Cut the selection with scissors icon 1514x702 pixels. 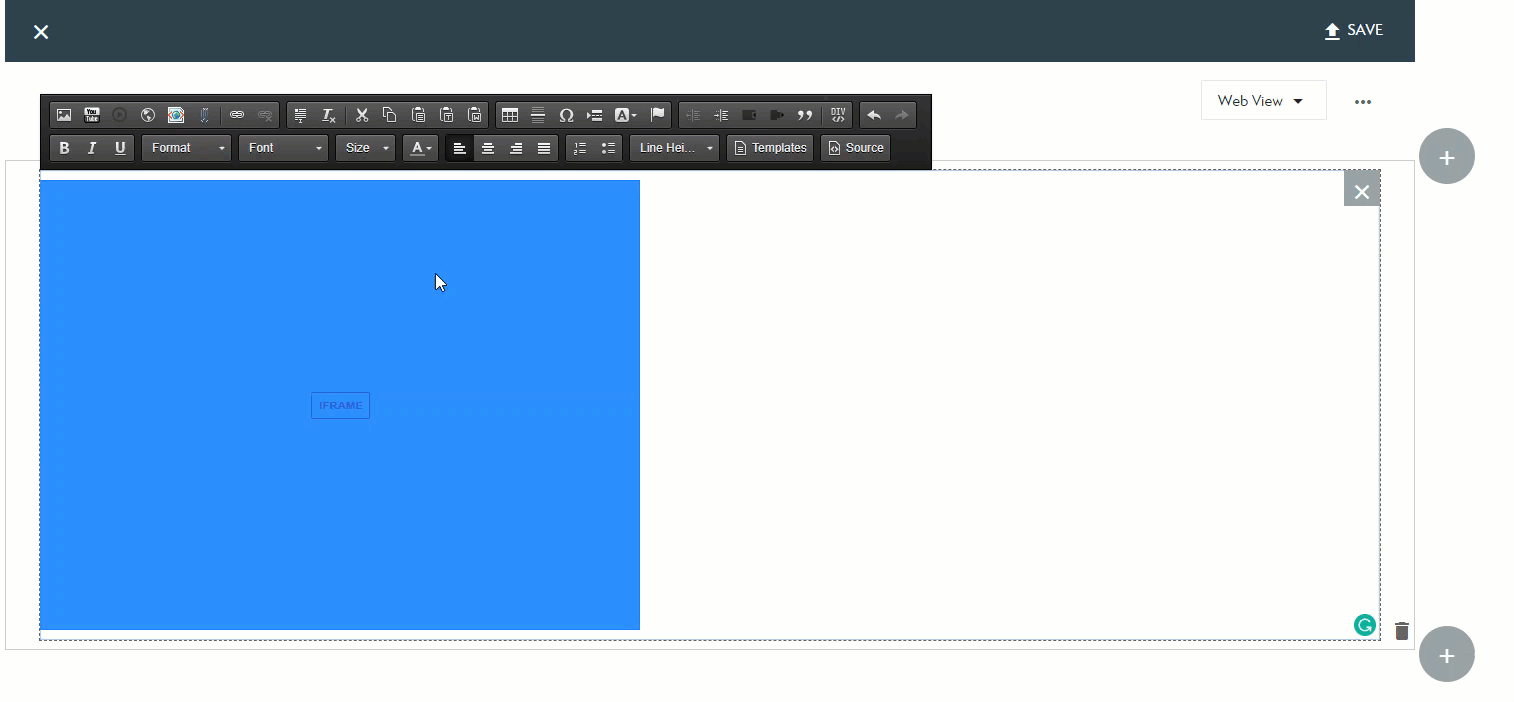pyautogui.click(x=362, y=115)
